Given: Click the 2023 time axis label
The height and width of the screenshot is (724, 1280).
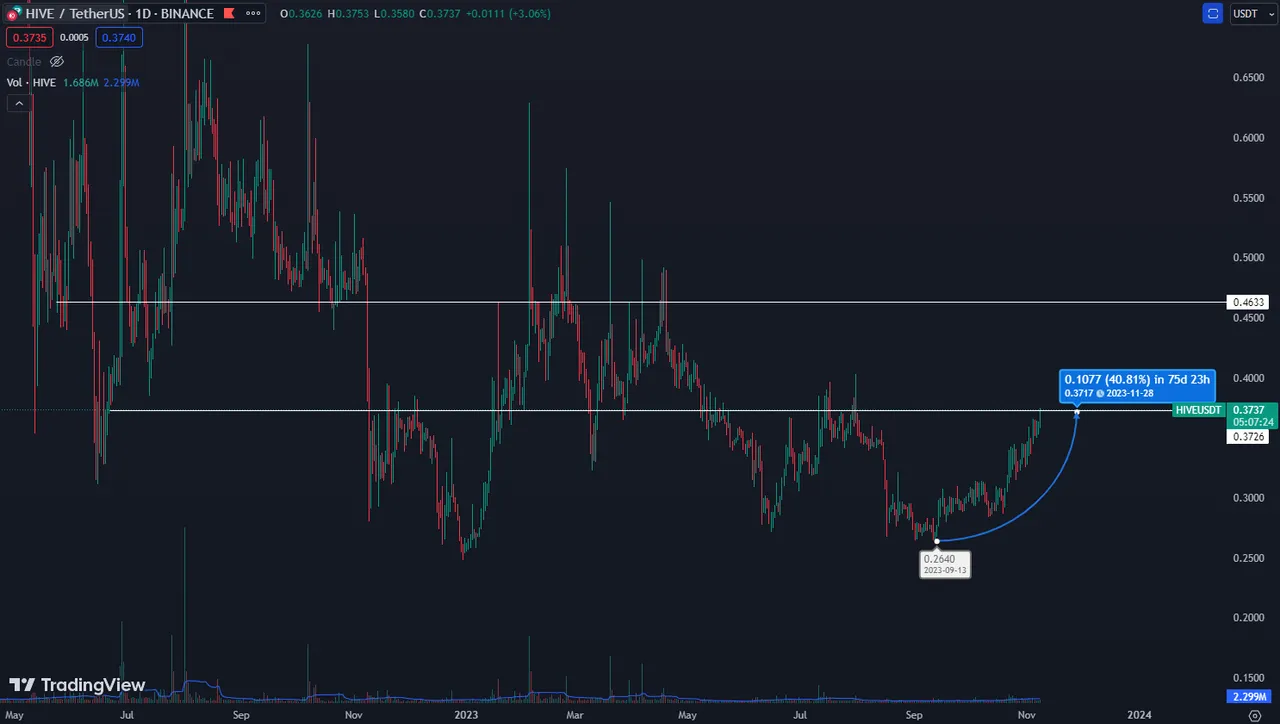Looking at the screenshot, I should coord(466,715).
